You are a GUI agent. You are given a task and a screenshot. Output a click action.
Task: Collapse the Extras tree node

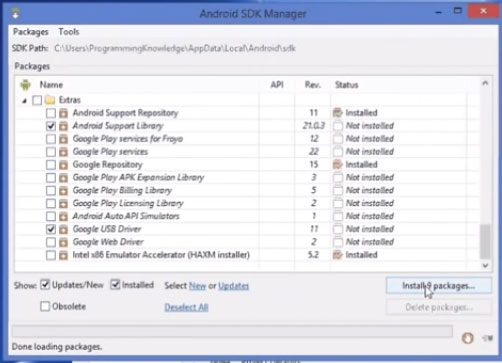(24, 100)
